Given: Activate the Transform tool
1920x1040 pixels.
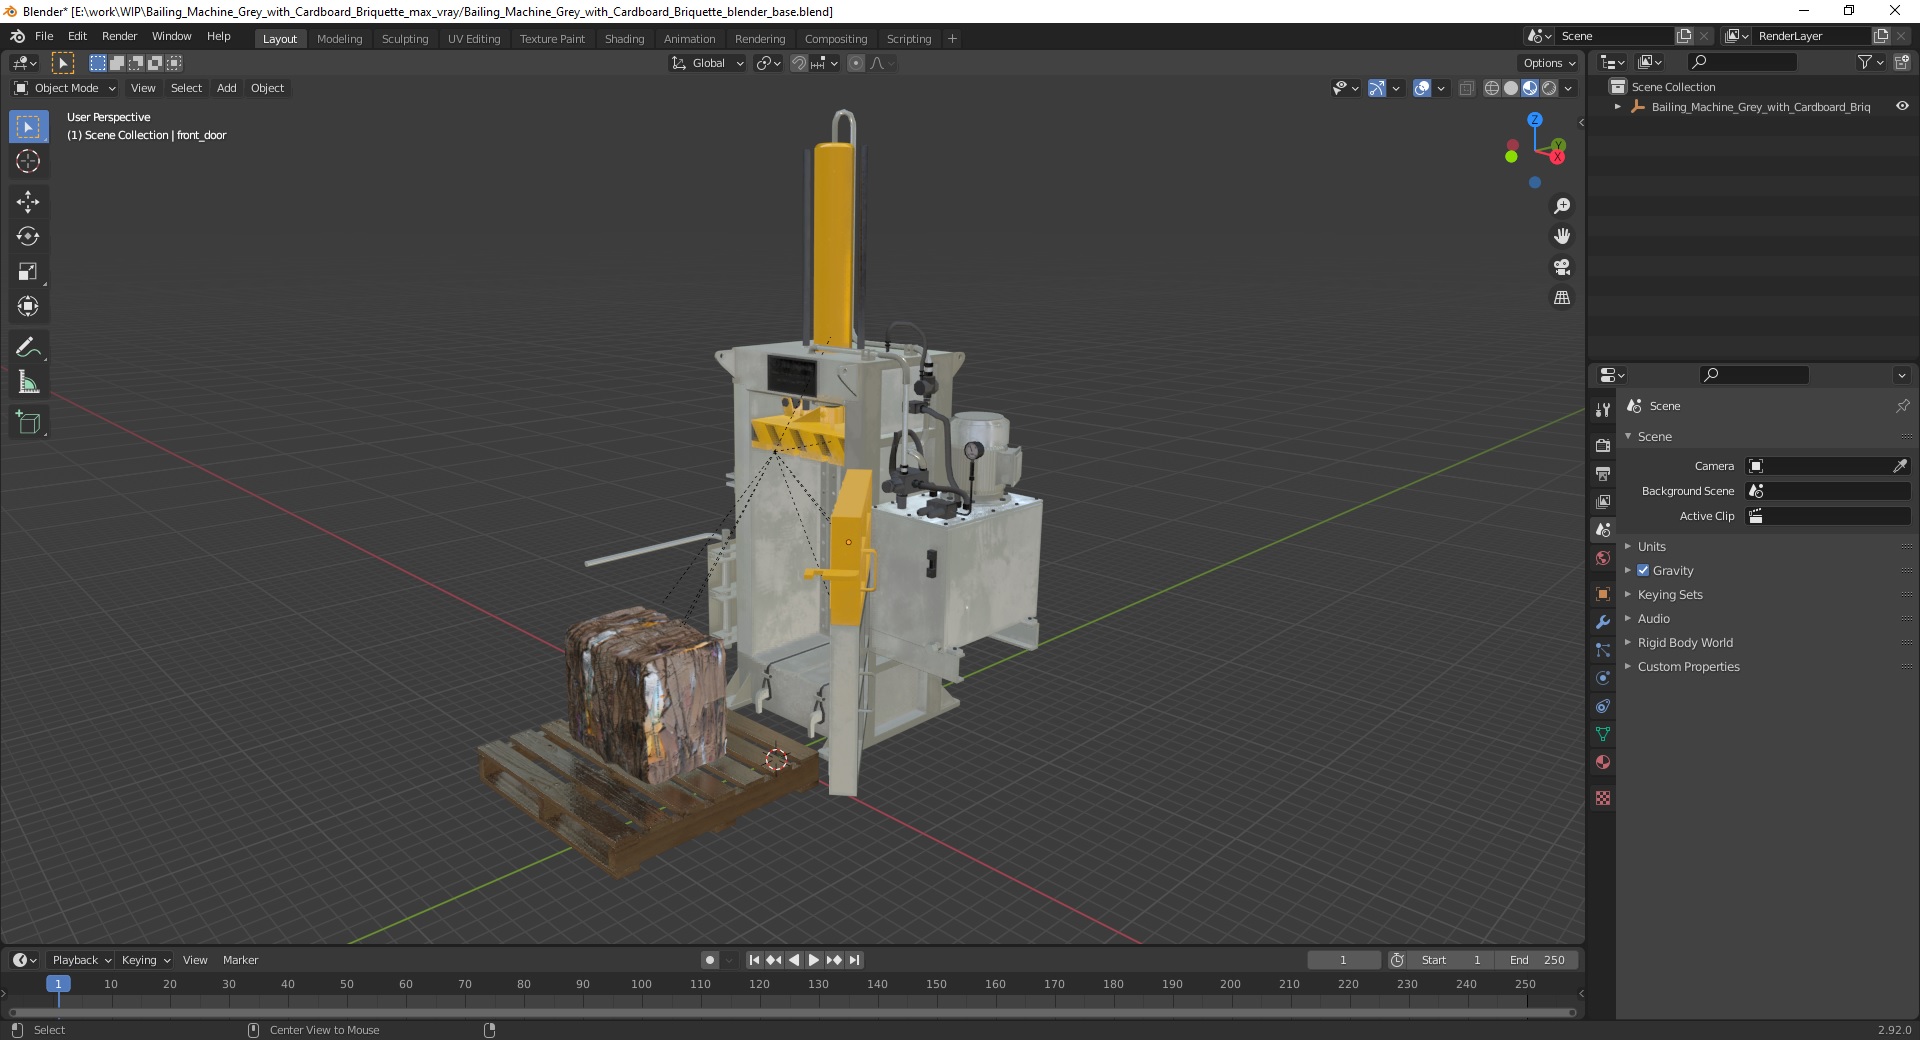Looking at the screenshot, I should [28, 307].
